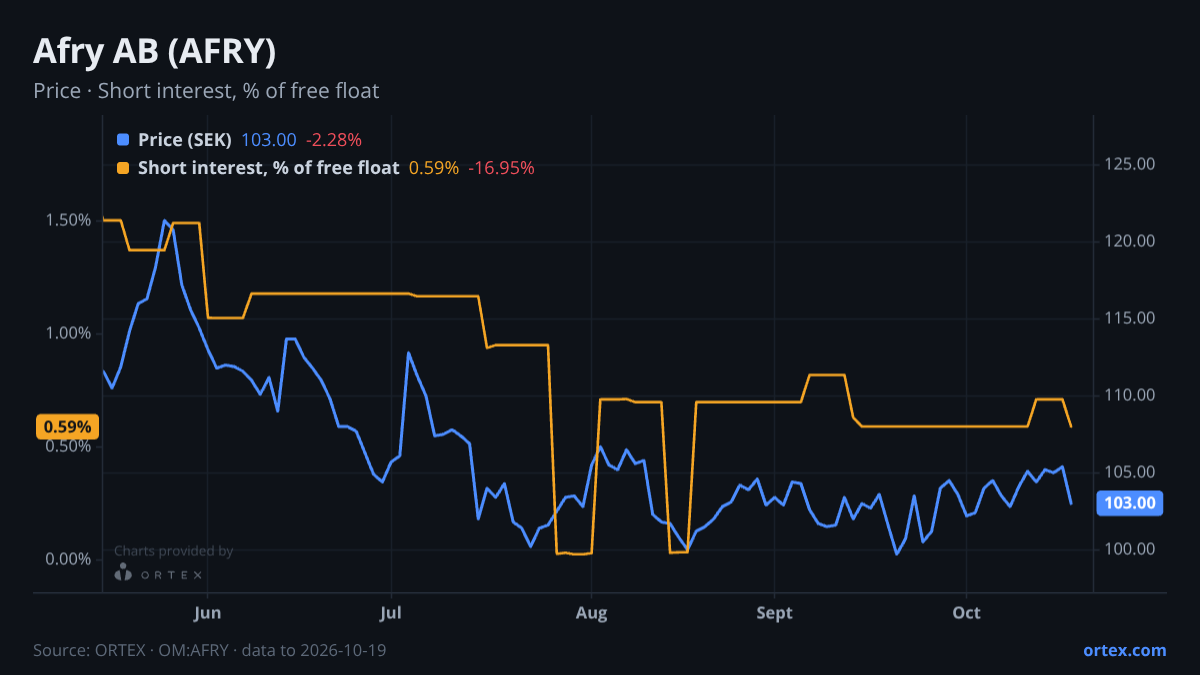Image resolution: width=1200 pixels, height=675 pixels.
Task: Click the orange Short interest legend swatch
Action: pos(123,168)
